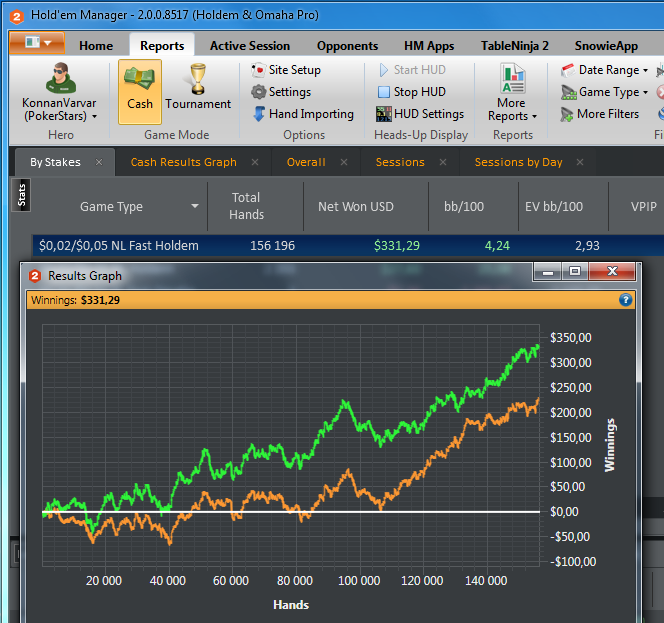Sort by Total Hands column header

pos(246,206)
